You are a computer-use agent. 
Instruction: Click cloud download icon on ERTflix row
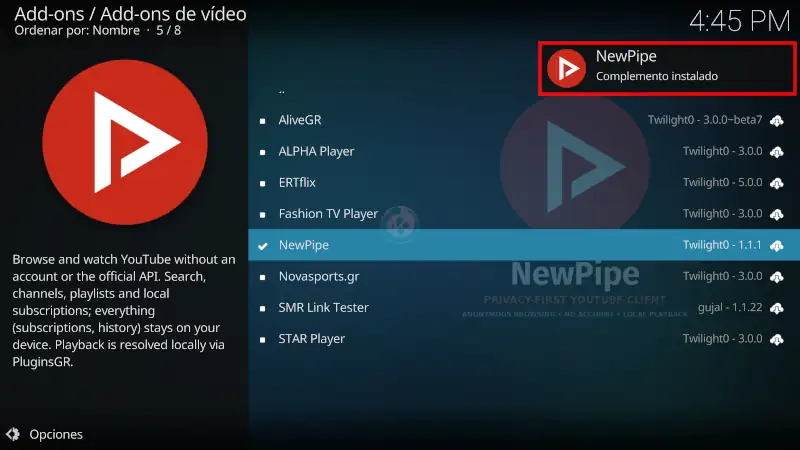pyautogui.click(x=777, y=183)
